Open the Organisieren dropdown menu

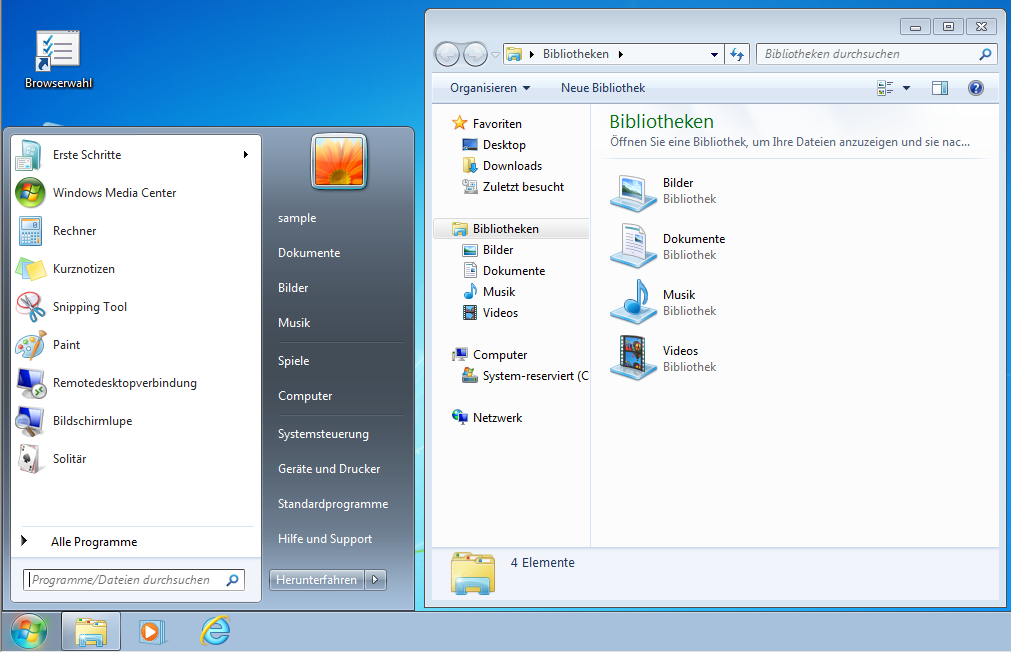click(489, 88)
